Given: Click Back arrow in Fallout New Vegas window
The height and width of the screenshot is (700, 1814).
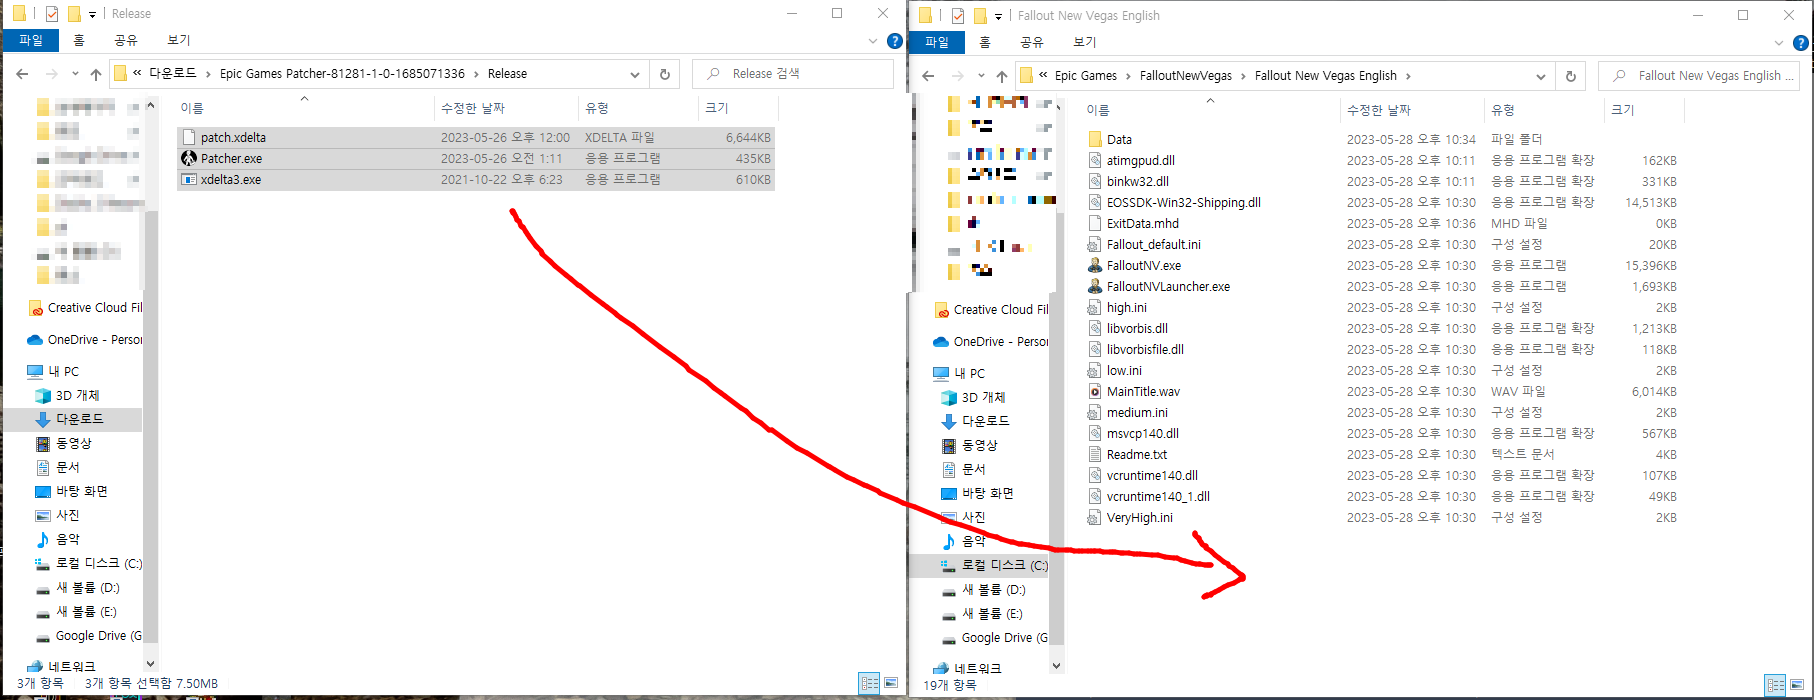Looking at the screenshot, I should tap(929, 76).
